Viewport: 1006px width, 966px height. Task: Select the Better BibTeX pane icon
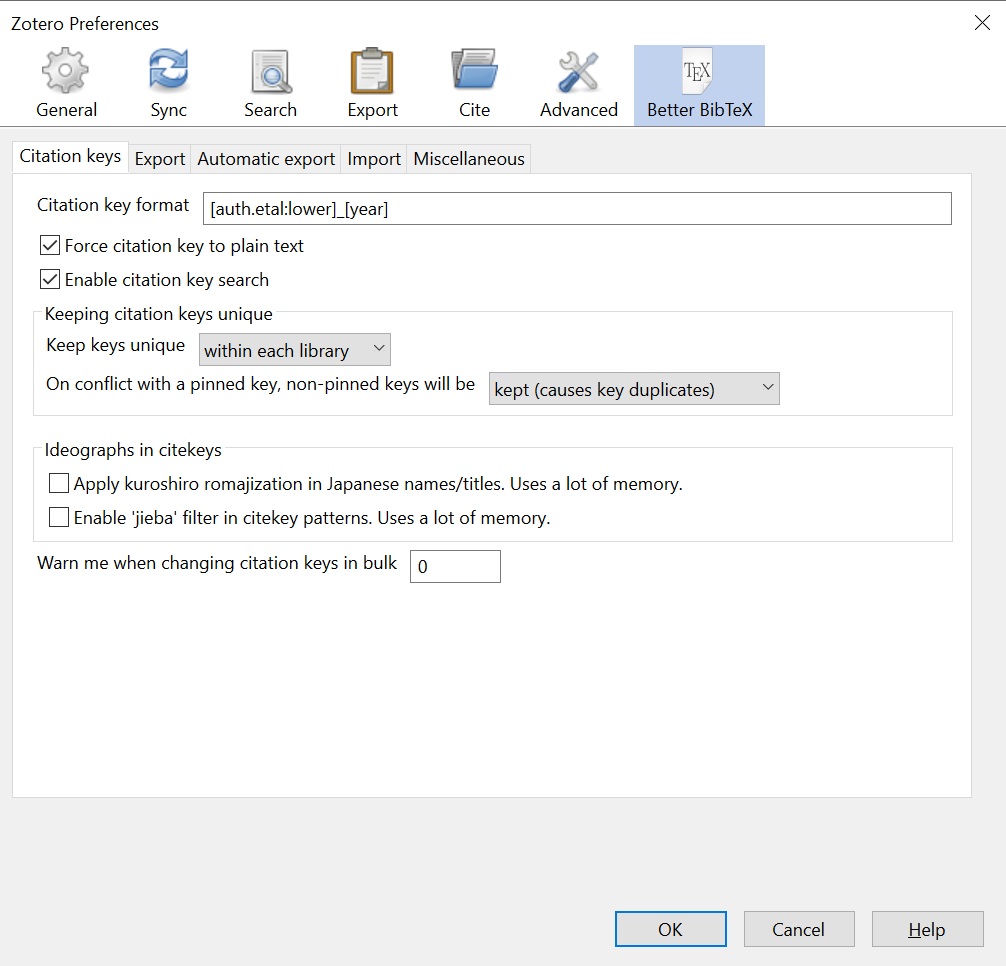[x=699, y=85]
